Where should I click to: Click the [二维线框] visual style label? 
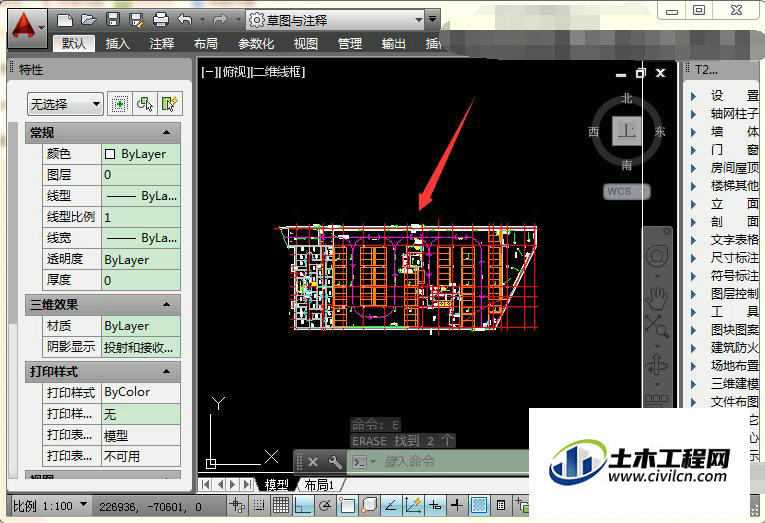pos(277,72)
